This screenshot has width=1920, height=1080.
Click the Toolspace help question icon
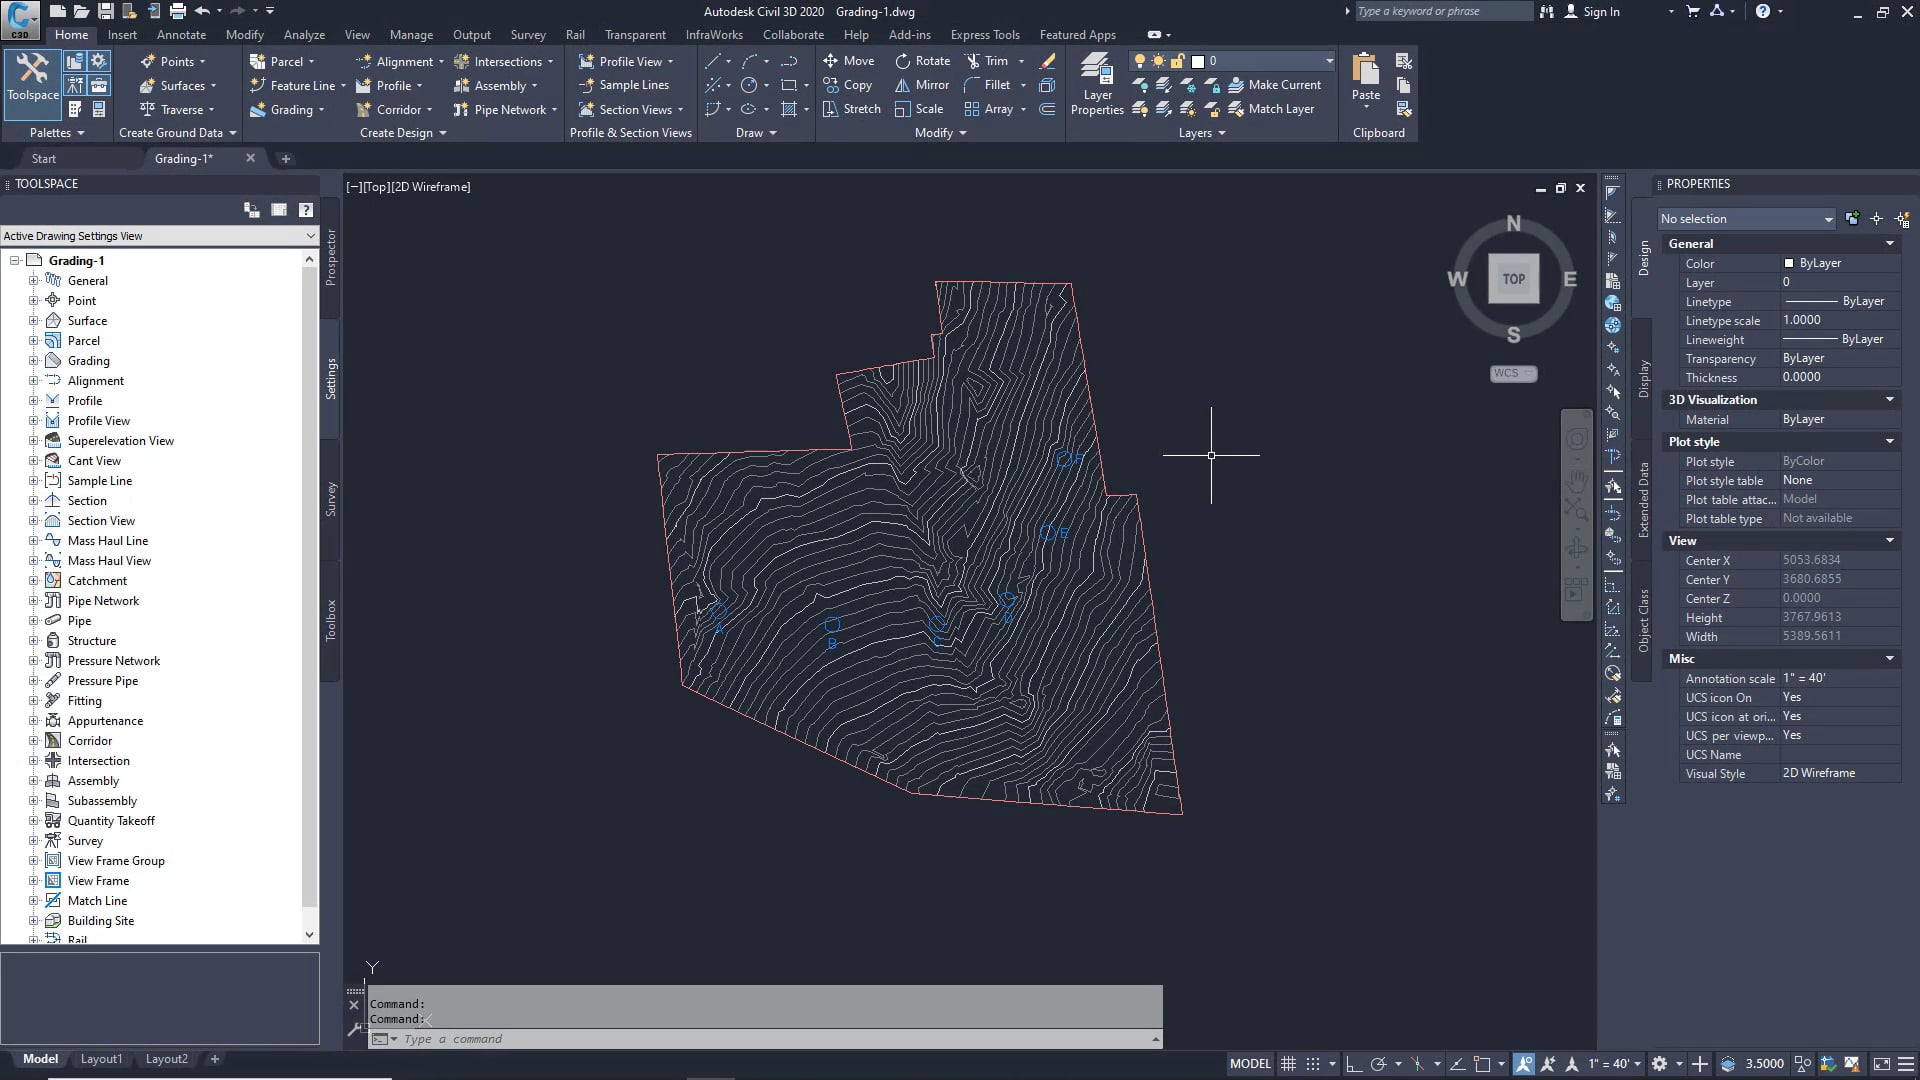pyautogui.click(x=306, y=210)
